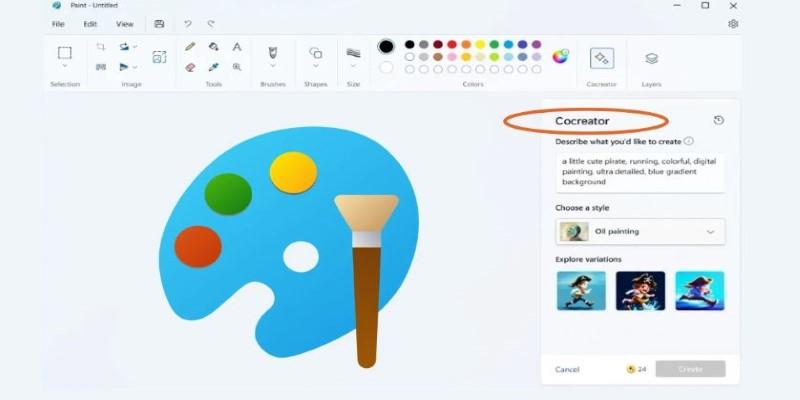Open the edit colors wheel

[560, 55]
